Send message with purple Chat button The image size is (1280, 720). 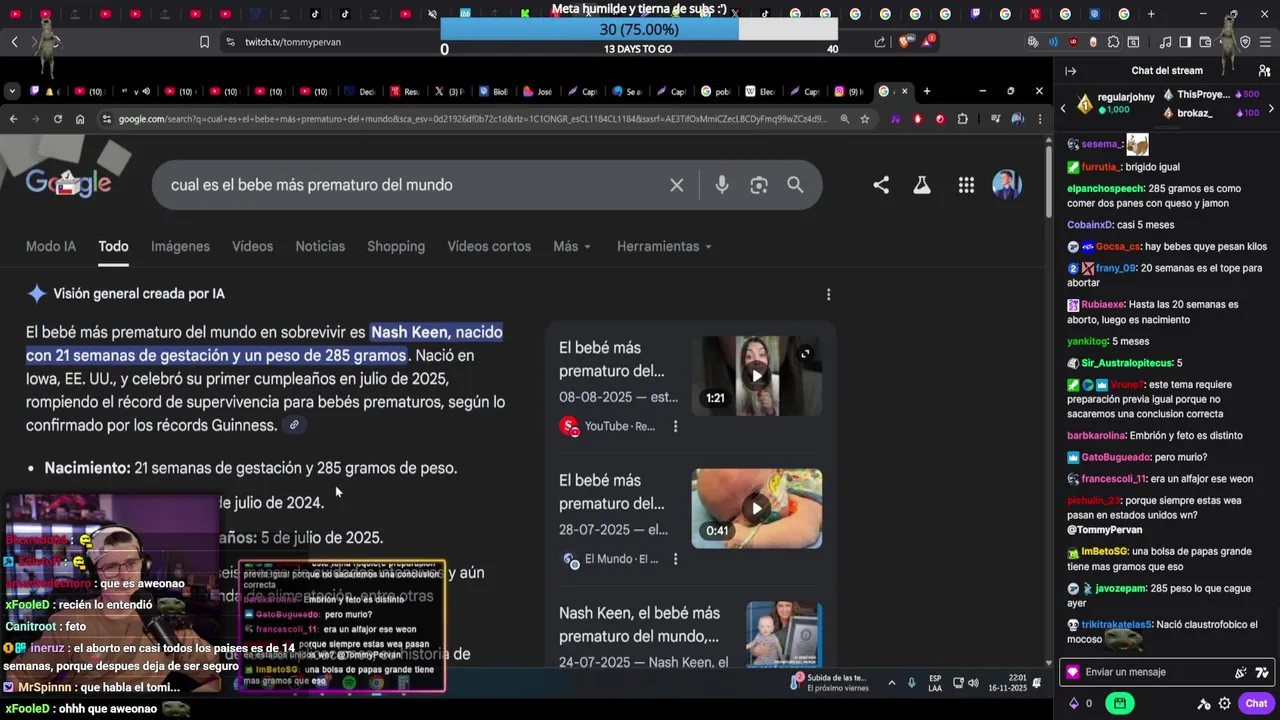pos(1256,704)
